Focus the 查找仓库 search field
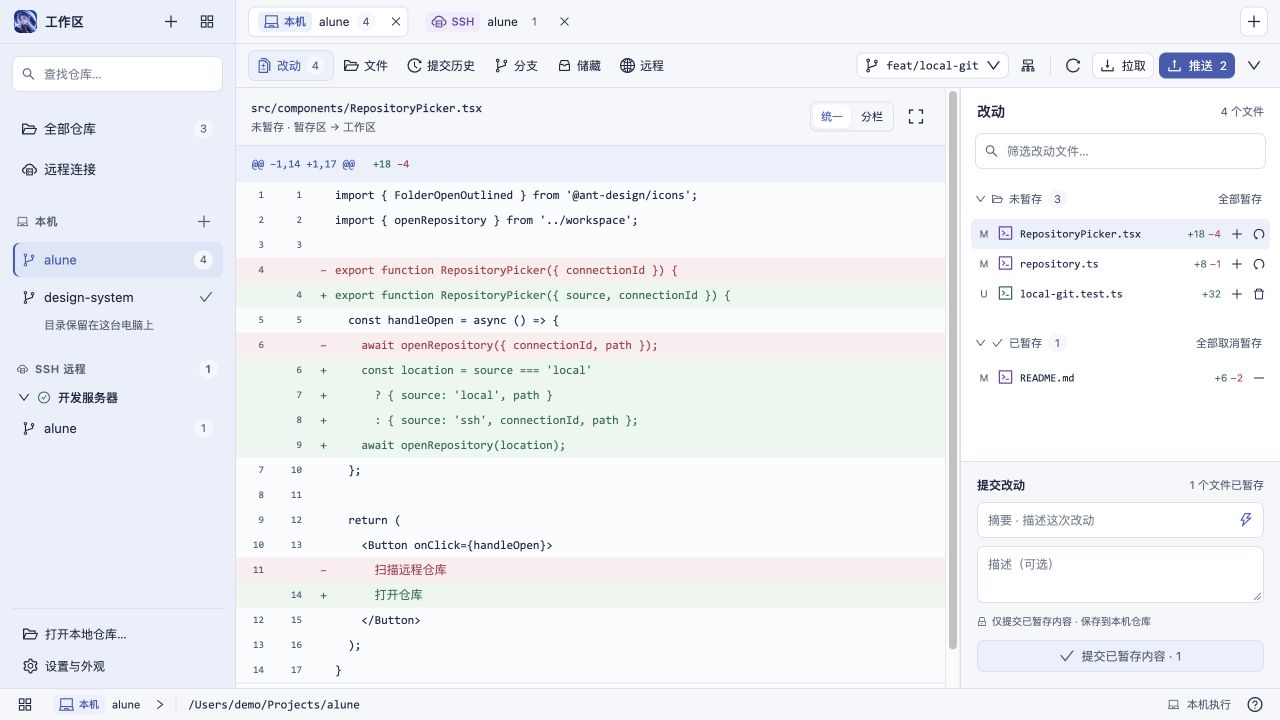 (x=117, y=74)
